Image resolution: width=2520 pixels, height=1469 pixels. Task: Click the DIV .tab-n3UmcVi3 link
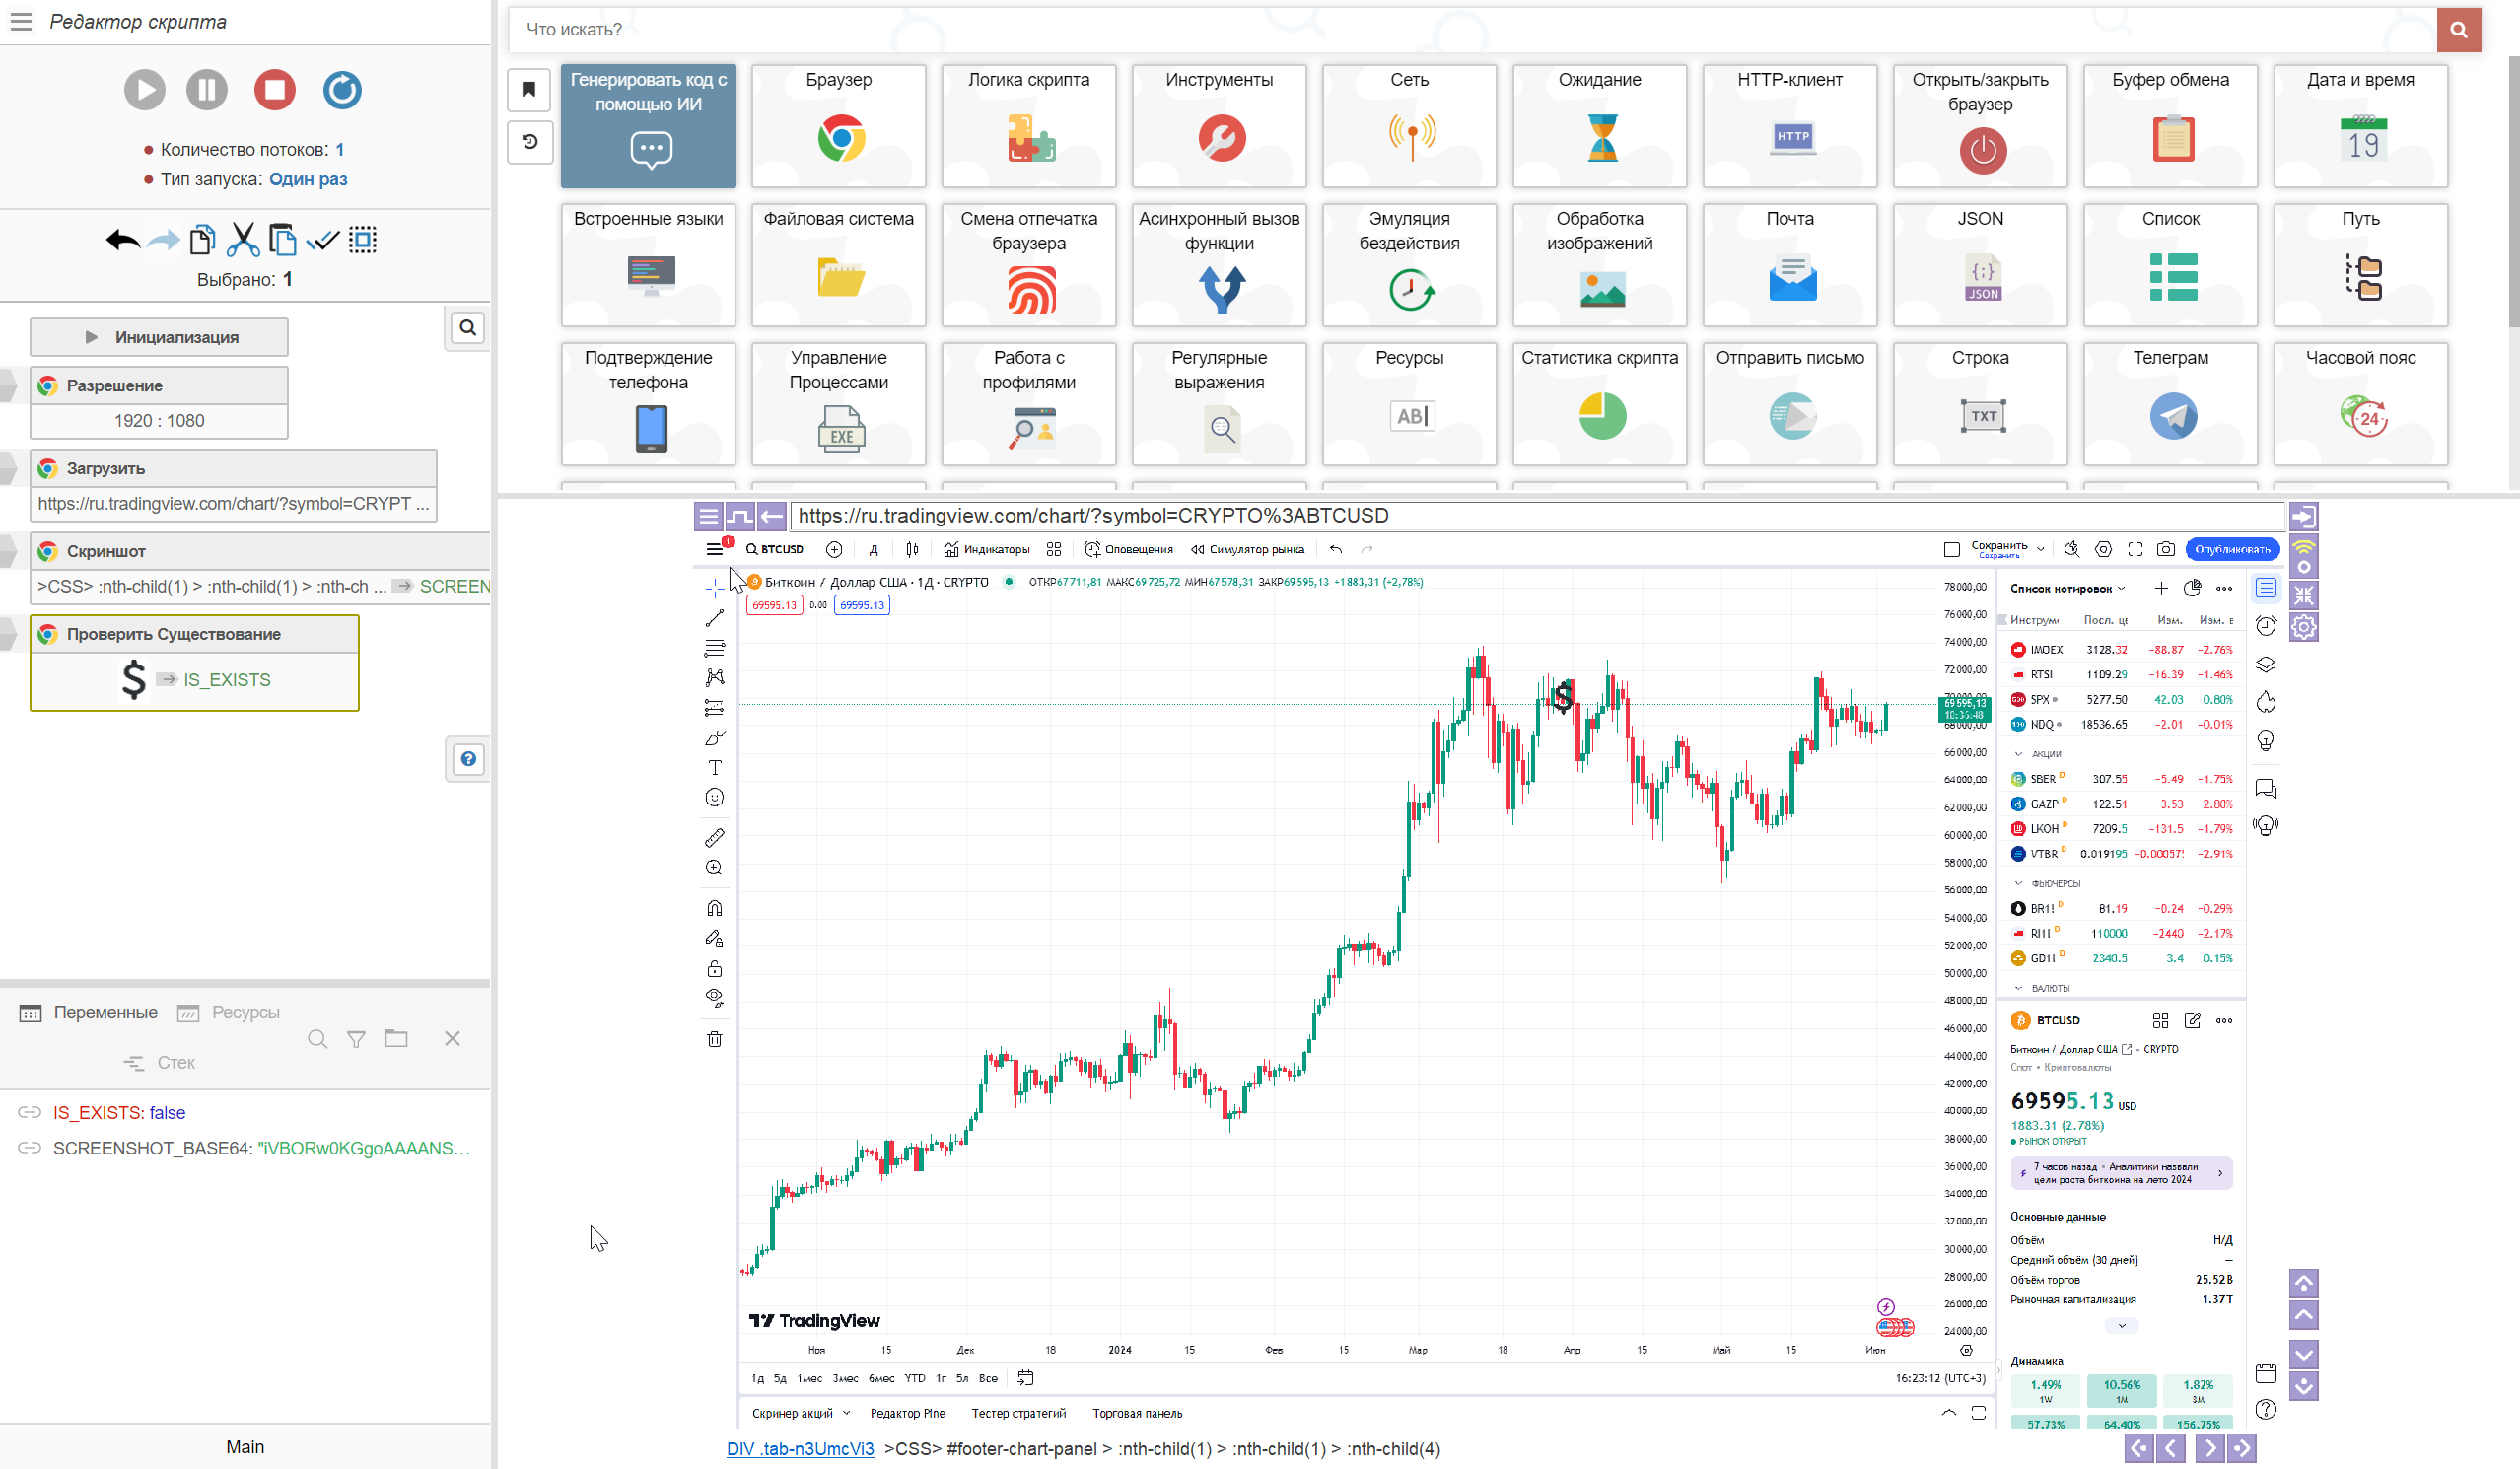coord(800,1448)
